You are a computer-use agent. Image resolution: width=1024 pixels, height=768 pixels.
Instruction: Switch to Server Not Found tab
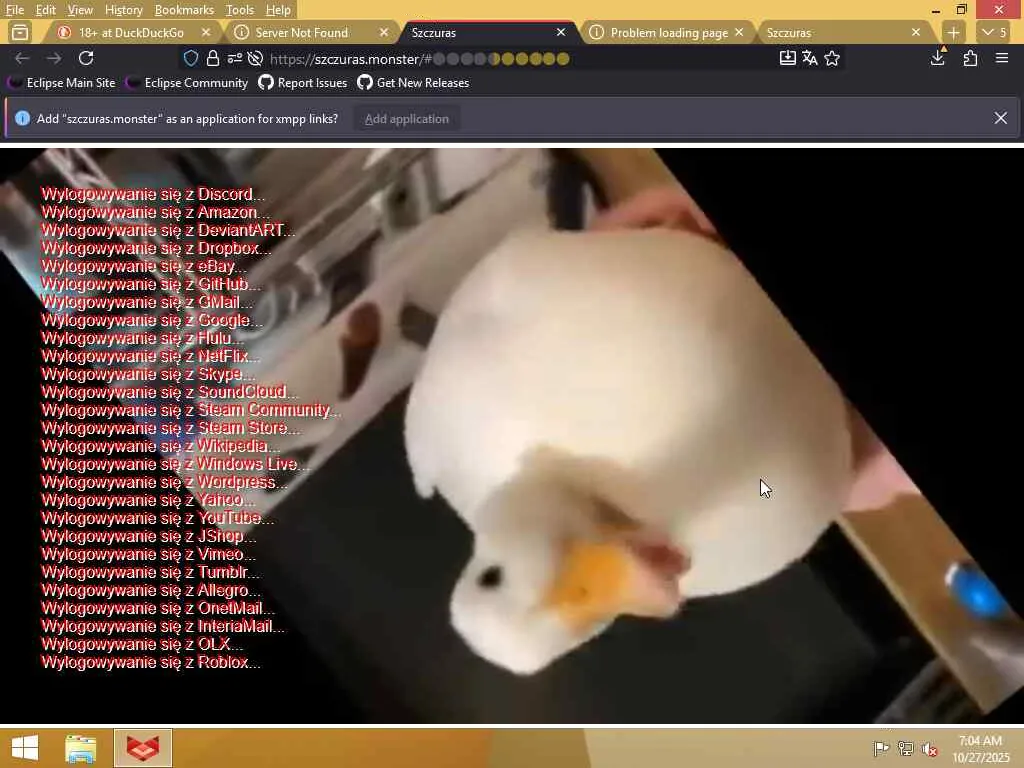coord(301,32)
